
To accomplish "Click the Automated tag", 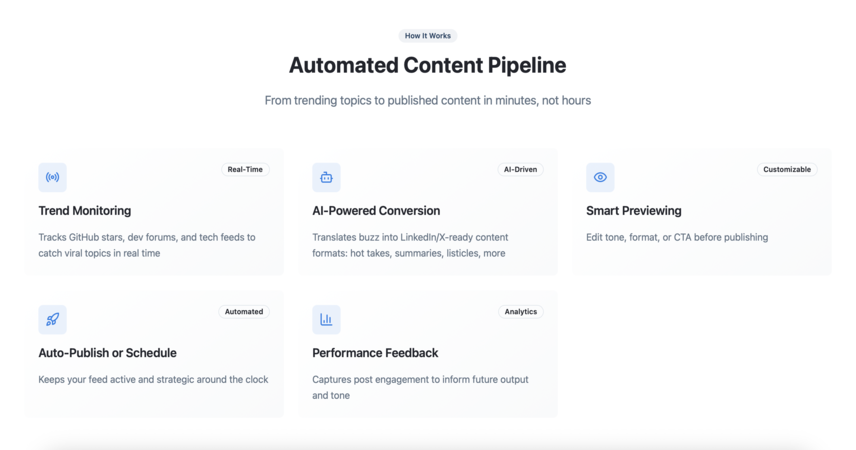I will point(244,312).
